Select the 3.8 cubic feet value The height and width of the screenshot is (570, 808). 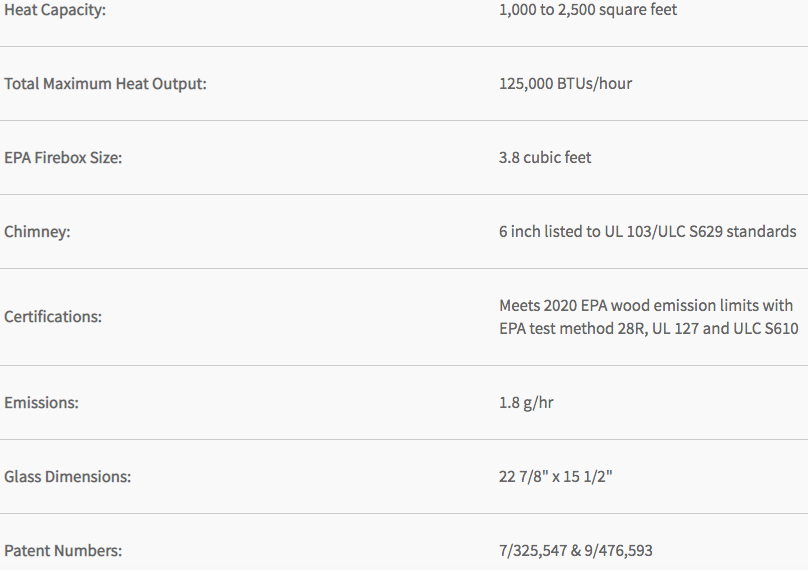coord(545,157)
